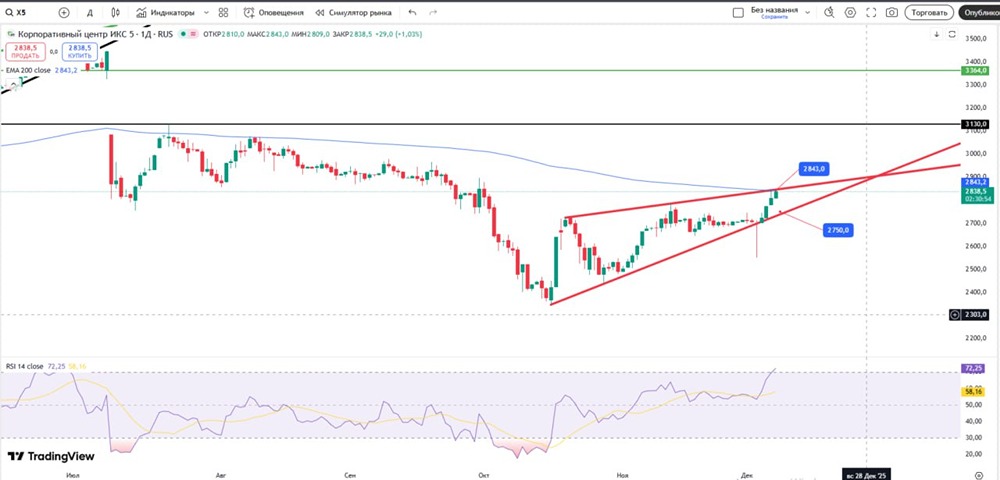The image size is (1000, 480).
Task: Click the current price label 2838,5 on scale
Action: (975, 191)
